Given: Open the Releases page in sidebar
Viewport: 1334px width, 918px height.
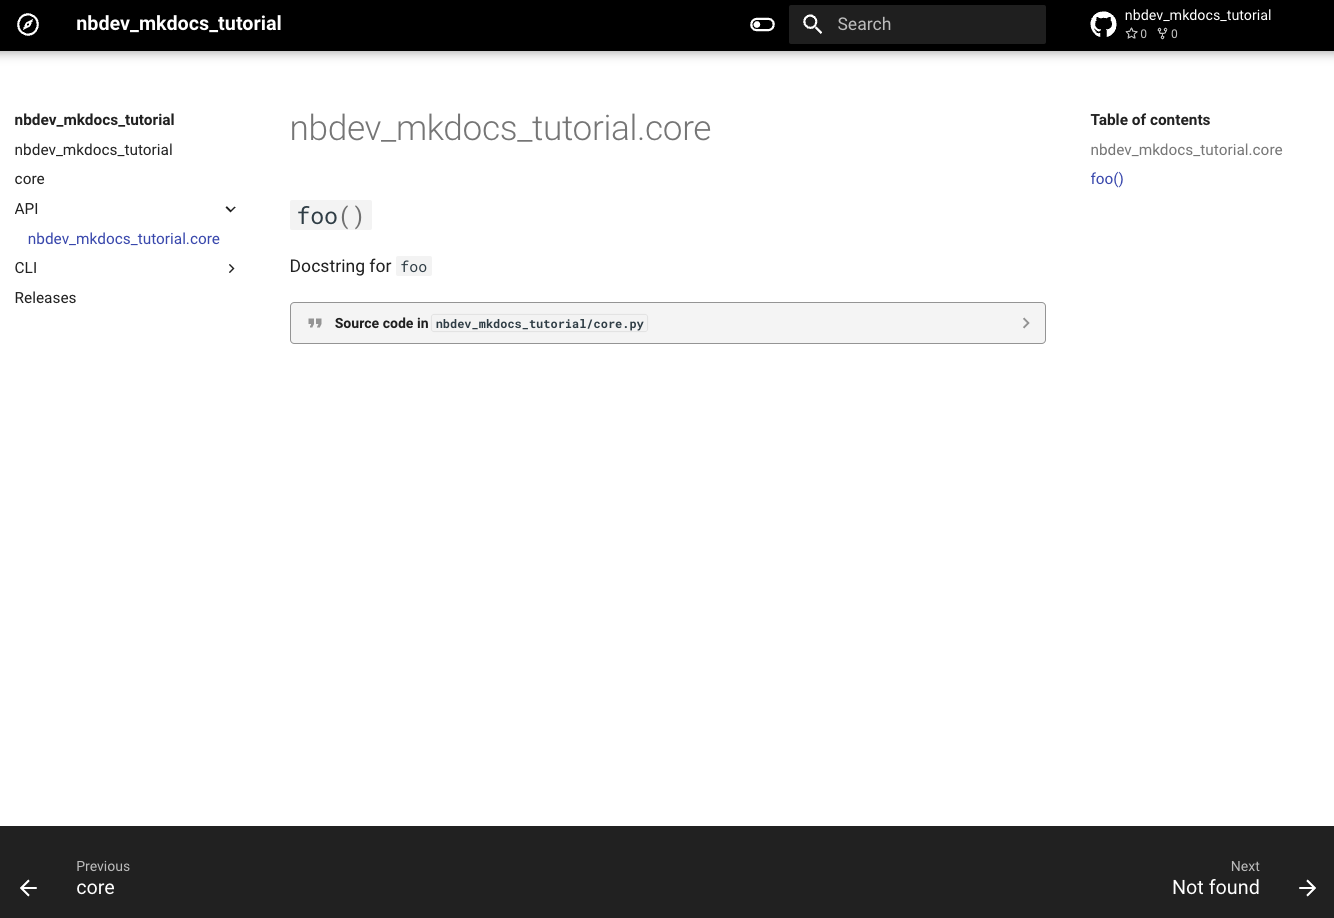Looking at the screenshot, I should (x=46, y=298).
